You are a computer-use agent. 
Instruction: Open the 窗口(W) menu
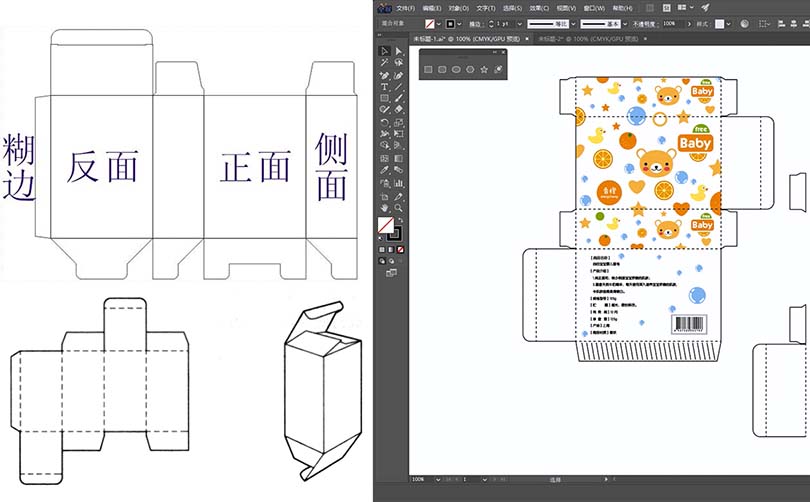coord(594,8)
